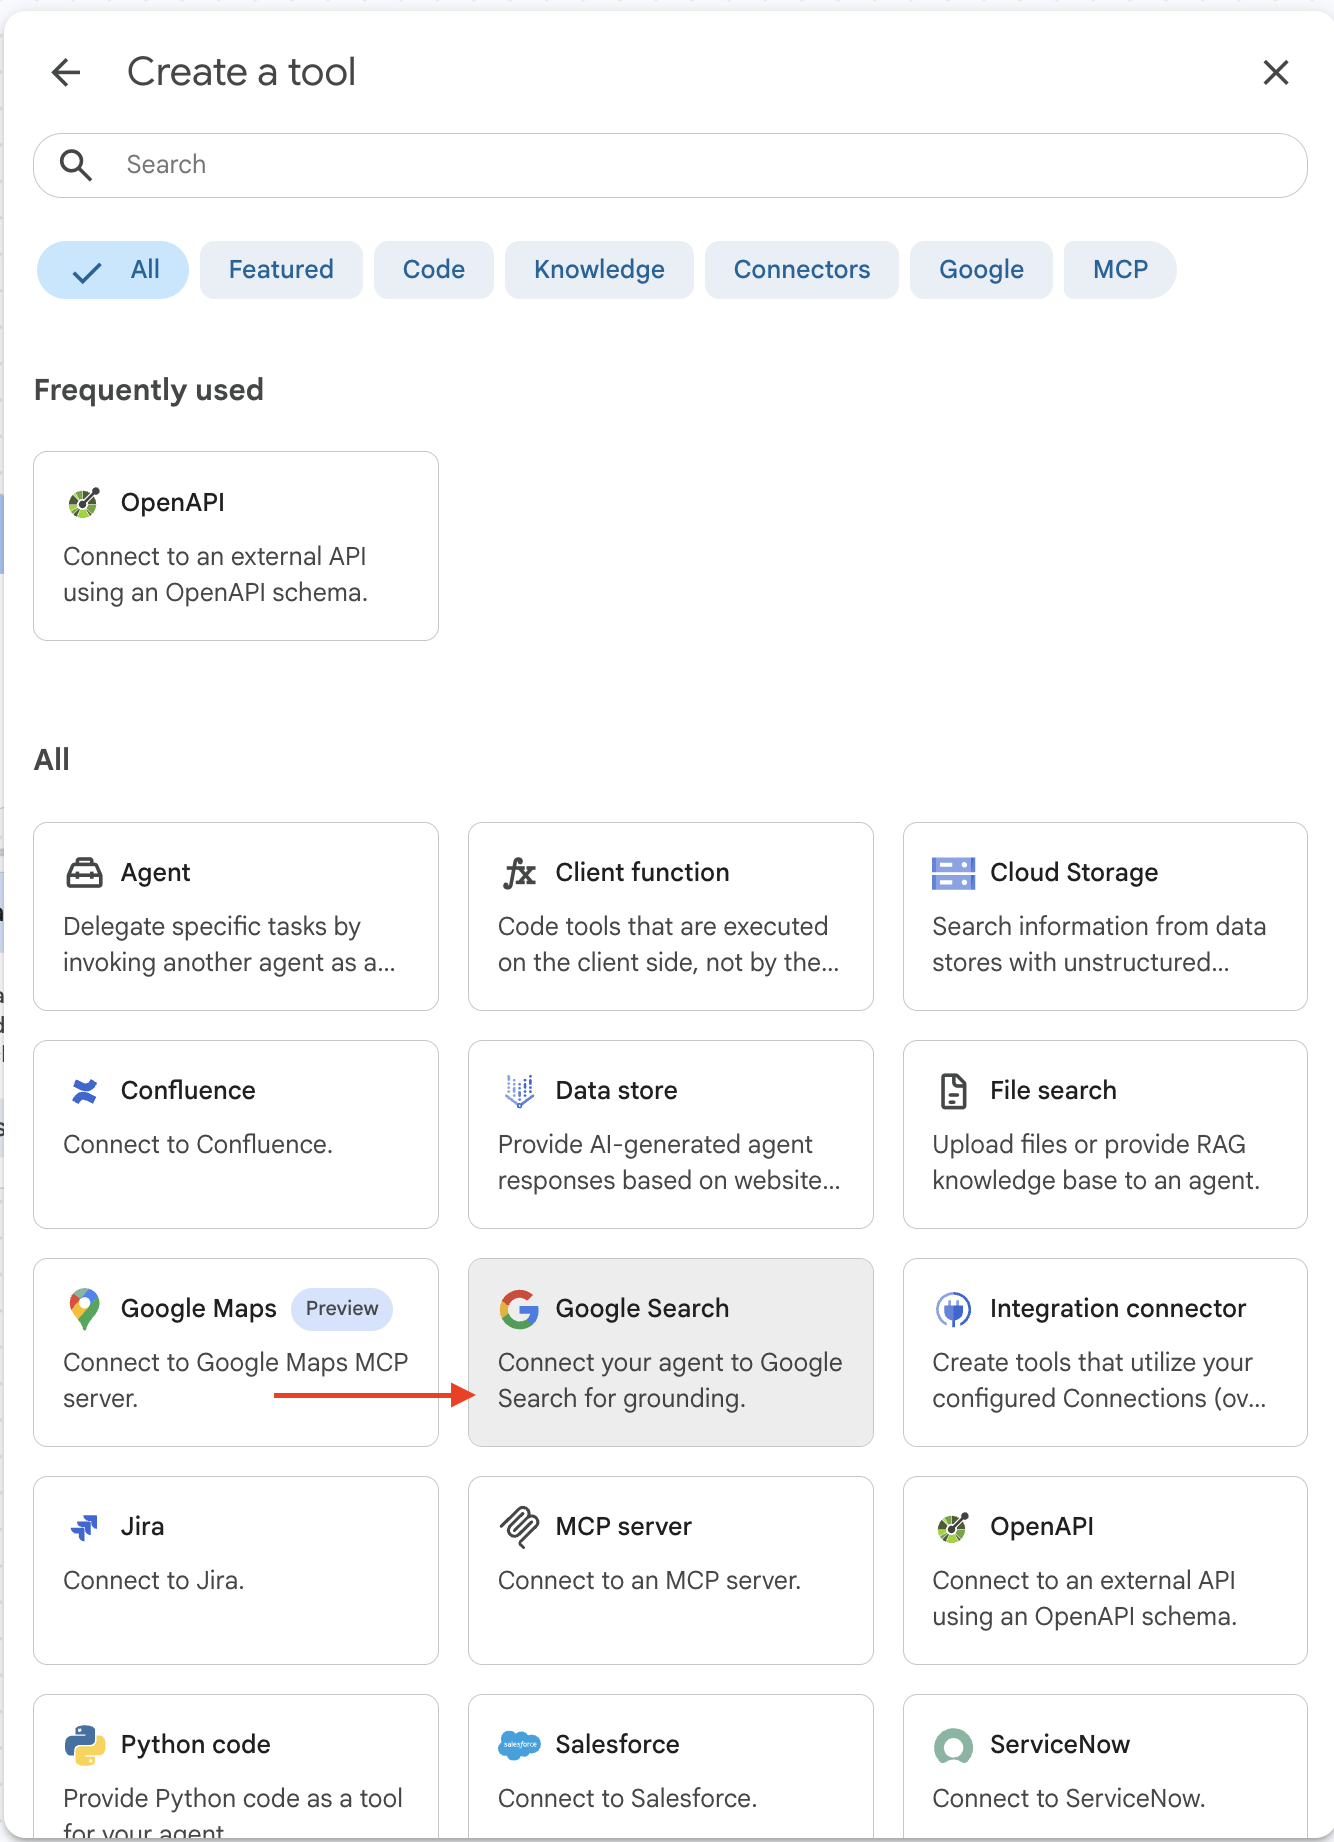The height and width of the screenshot is (1842, 1334).
Task: Click OpenAPI icon under Frequently used
Action: pos(84,502)
